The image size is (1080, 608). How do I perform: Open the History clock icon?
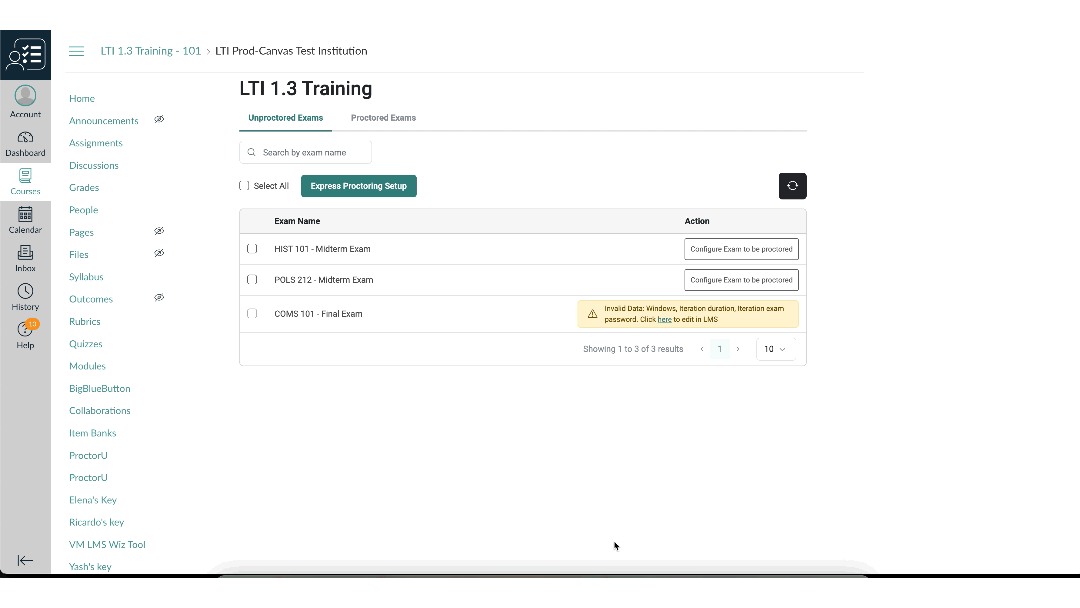(x=25, y=291)
